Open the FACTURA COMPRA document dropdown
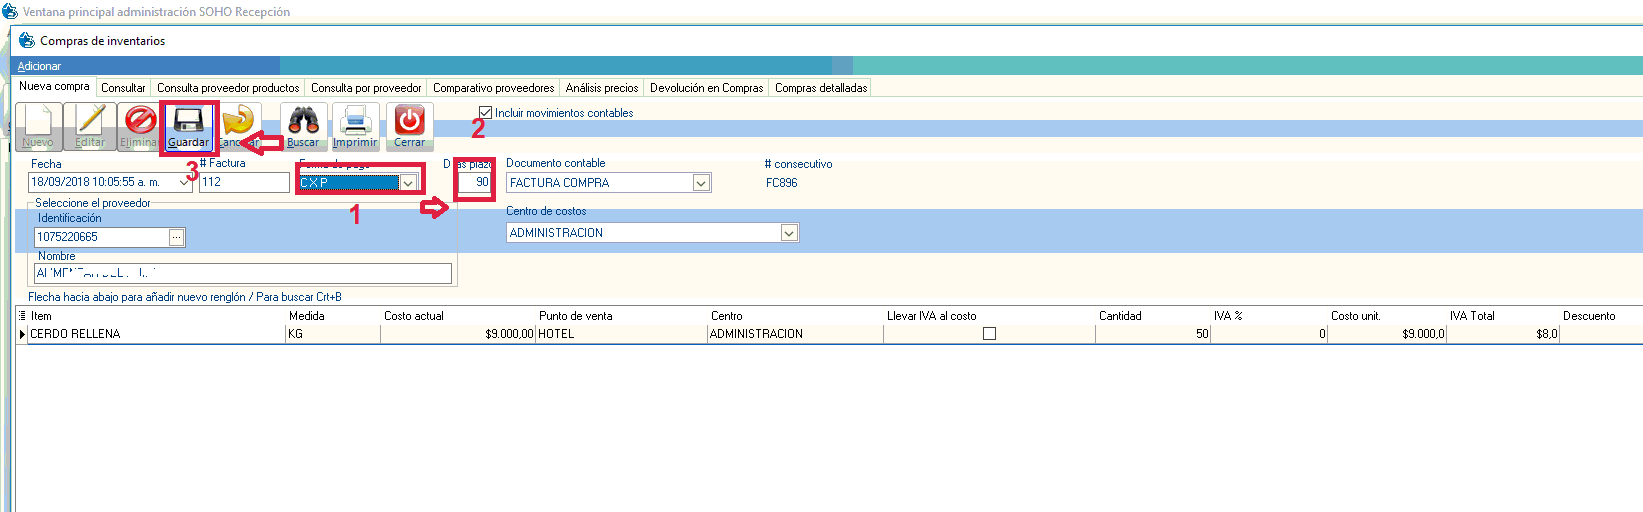Viewport: 1643px width, 512px height. pos(701,183)
